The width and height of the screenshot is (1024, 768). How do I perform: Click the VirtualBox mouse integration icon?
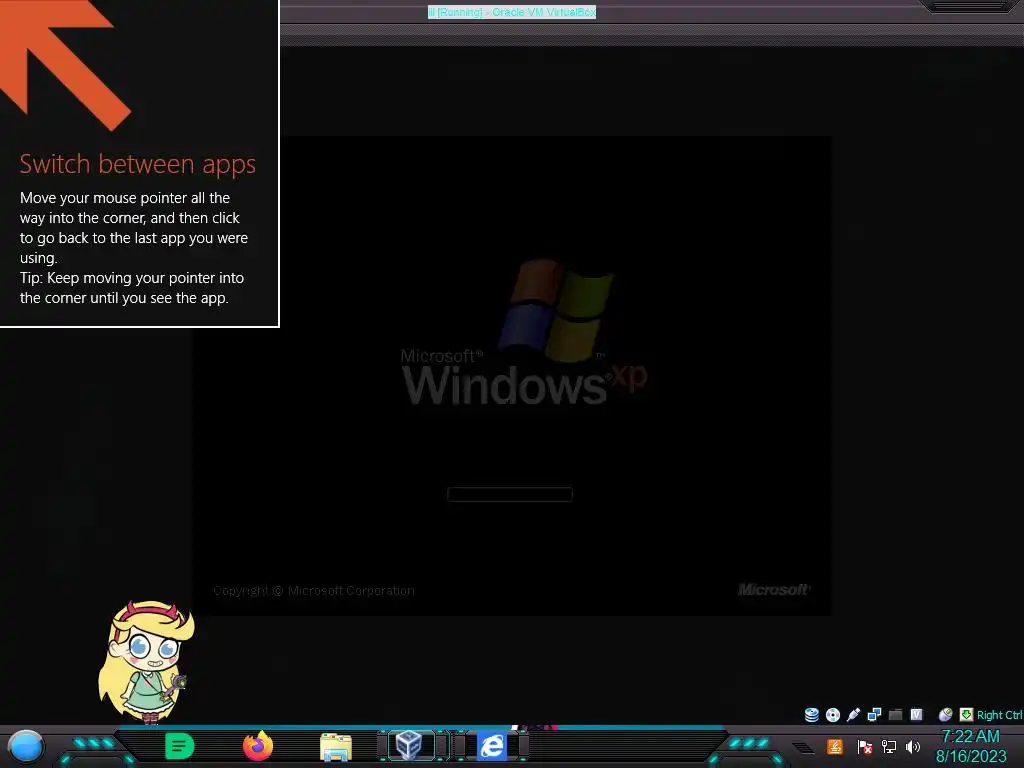[x=945, y=714]
